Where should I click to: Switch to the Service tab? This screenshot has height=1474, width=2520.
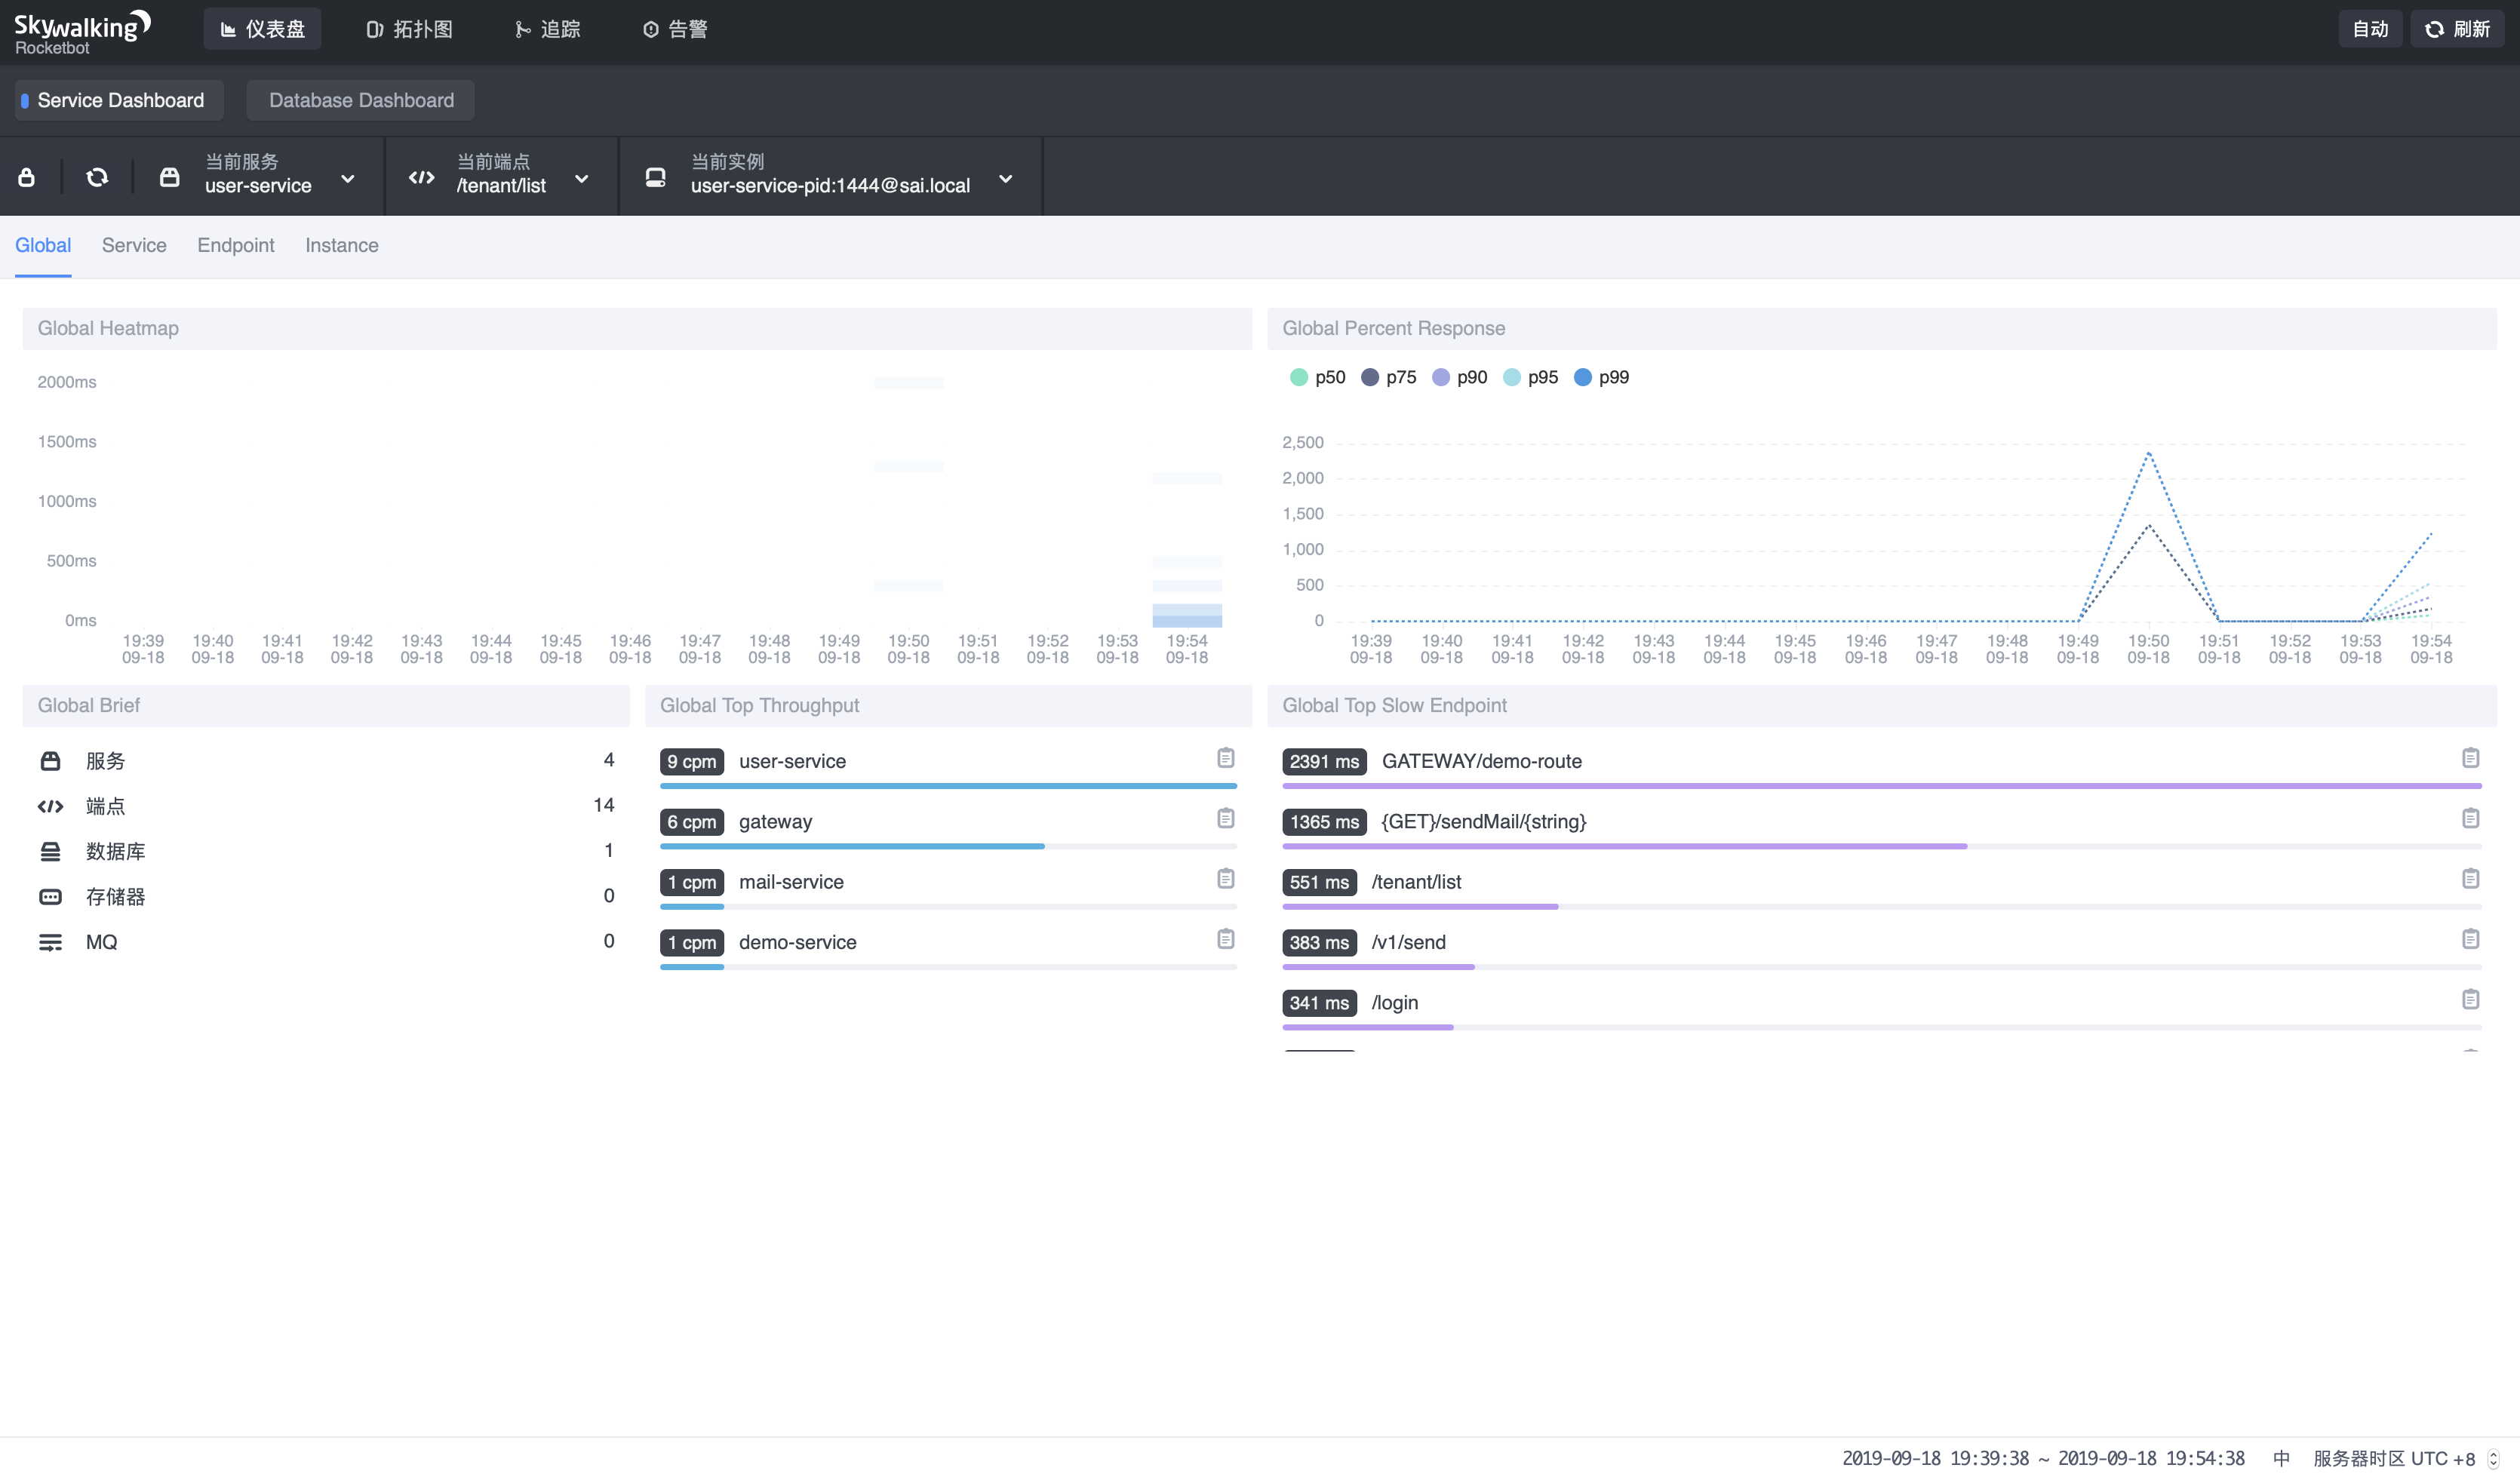pyautogui.click(x=134, y=245)
